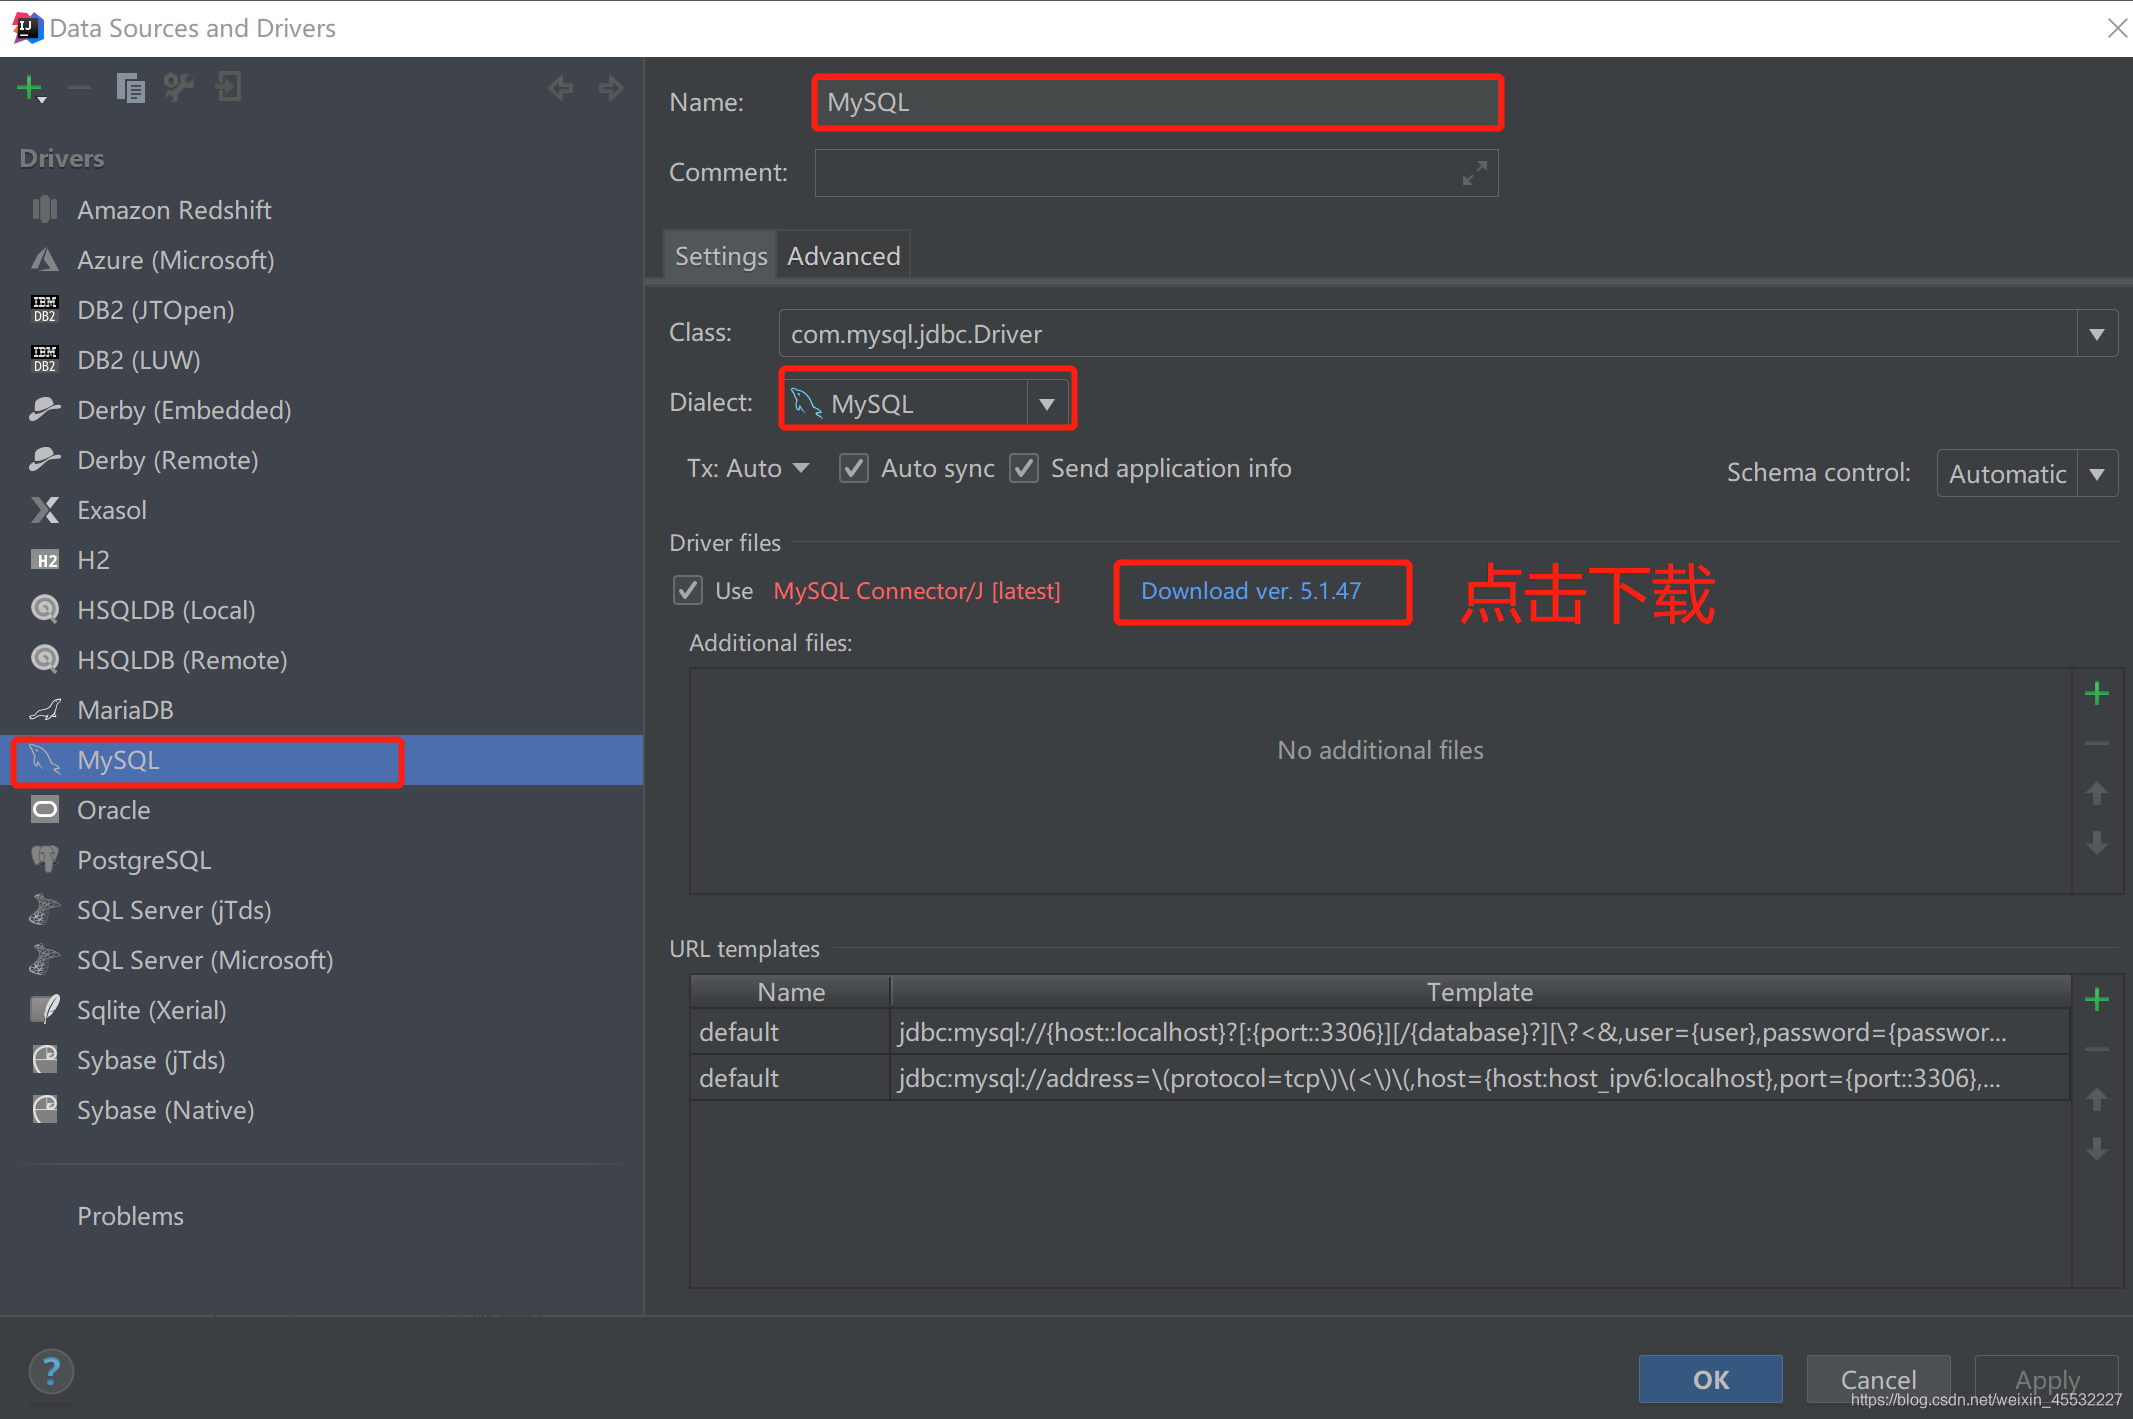Toggle the Auto sync checkbox

[853, 468]
